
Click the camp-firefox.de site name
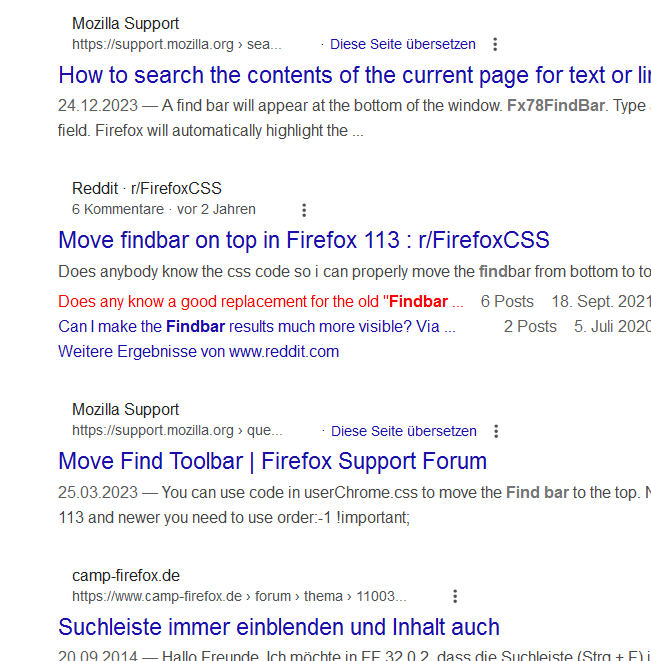coord(126,575)
